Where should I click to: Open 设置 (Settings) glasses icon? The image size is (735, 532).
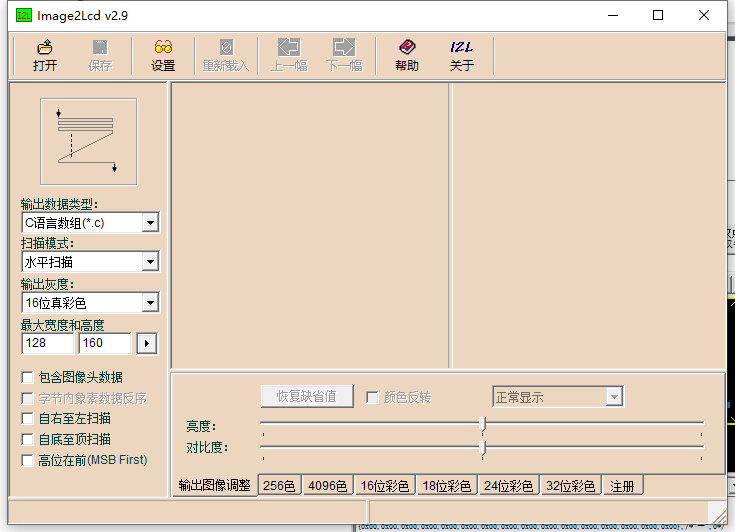click(x=163, y=47)
